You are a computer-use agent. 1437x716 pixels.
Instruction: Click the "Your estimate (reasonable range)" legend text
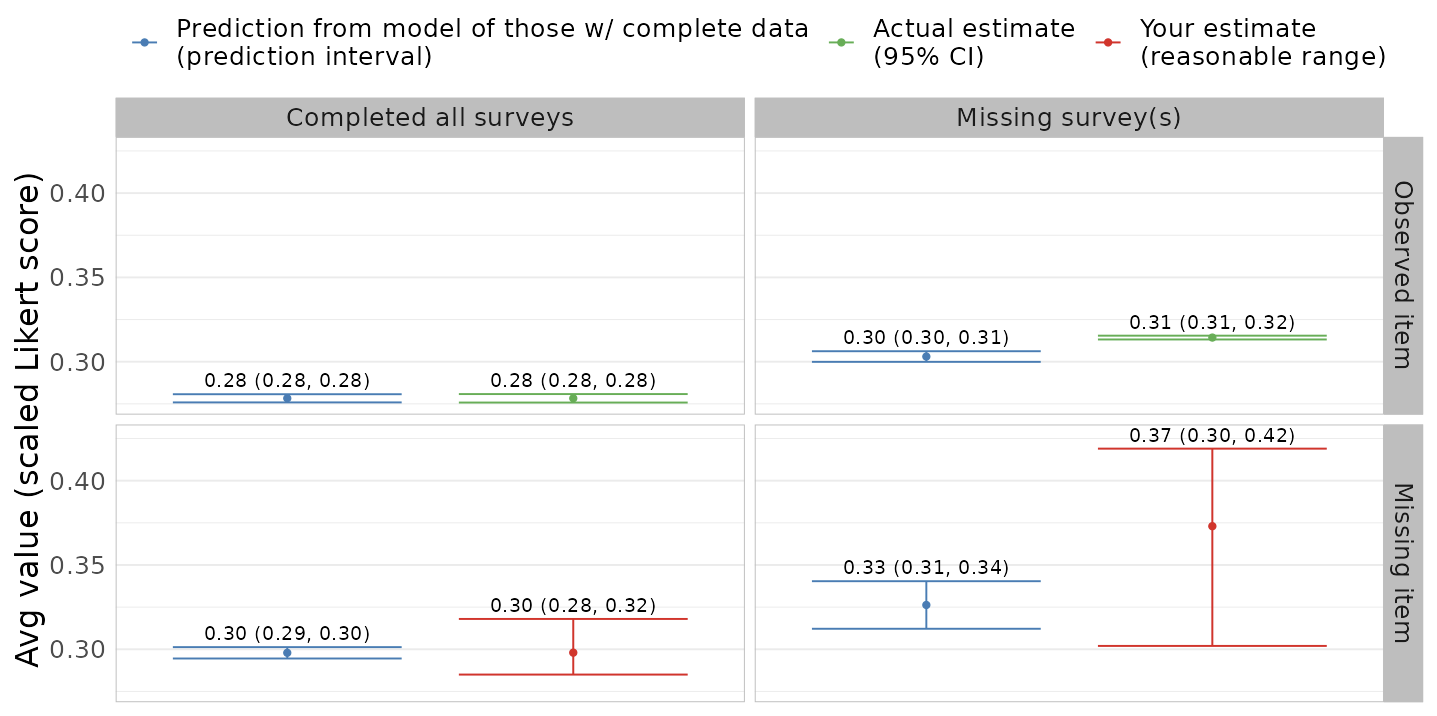pos(1262,42)
